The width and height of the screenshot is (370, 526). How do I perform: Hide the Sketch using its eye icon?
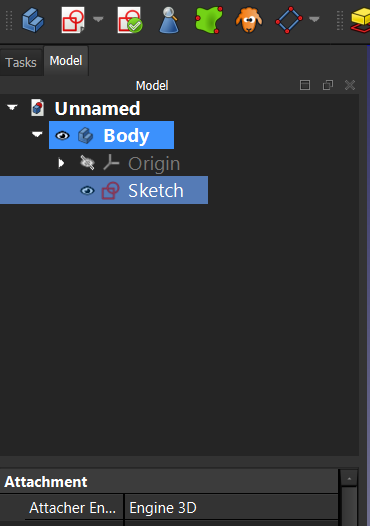[x=87, y=191]
